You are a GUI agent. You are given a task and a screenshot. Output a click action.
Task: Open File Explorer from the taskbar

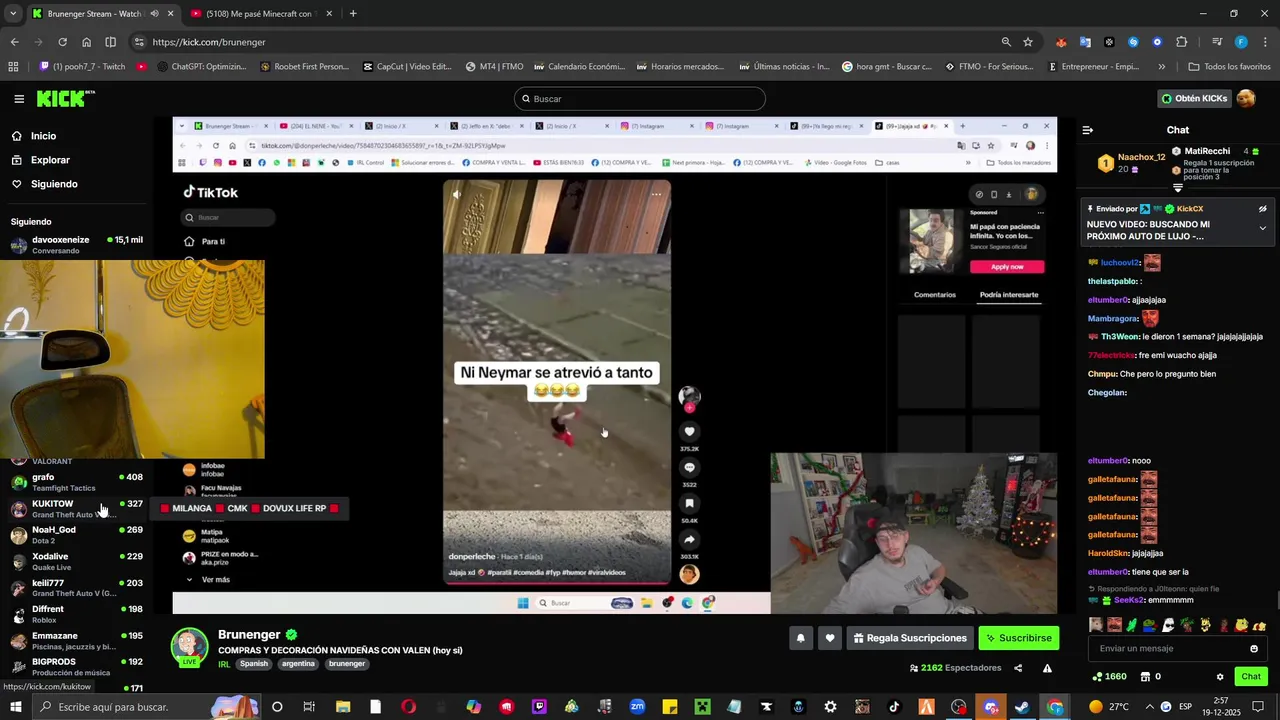[343, 707]
